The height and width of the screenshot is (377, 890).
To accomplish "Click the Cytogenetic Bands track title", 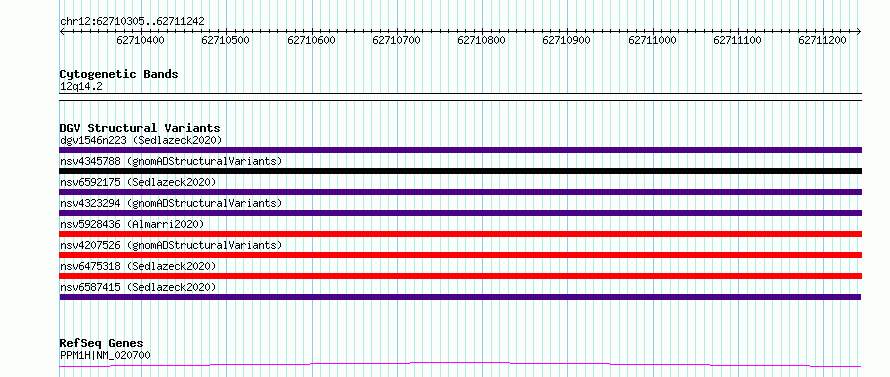I will [x=119, y=74].
